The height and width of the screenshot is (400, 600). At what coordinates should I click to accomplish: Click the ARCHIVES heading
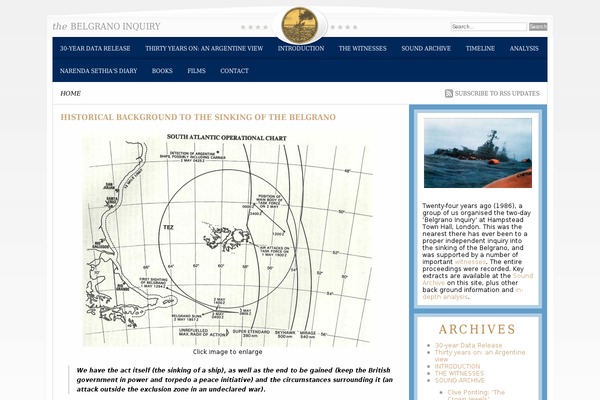[477, 330]
